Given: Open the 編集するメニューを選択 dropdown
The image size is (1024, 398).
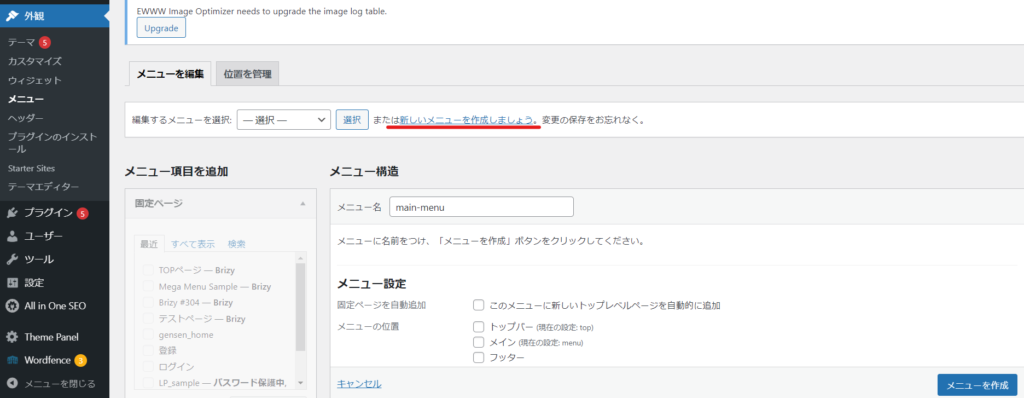Looking at the screenshot, I should 284,120.
